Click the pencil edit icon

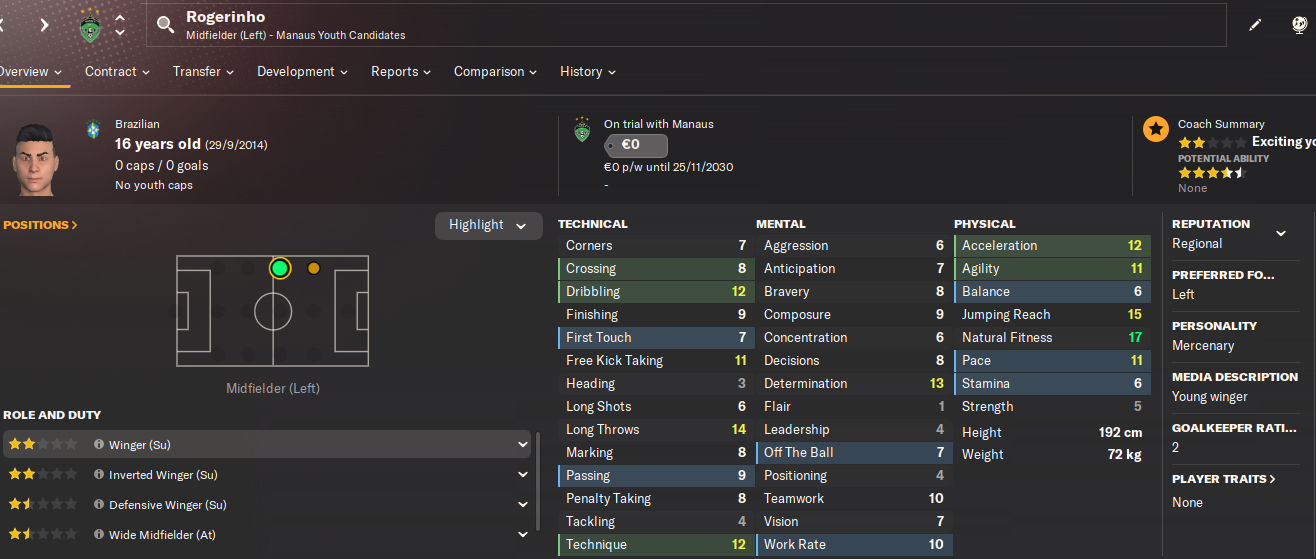(x=1256, y=25)
